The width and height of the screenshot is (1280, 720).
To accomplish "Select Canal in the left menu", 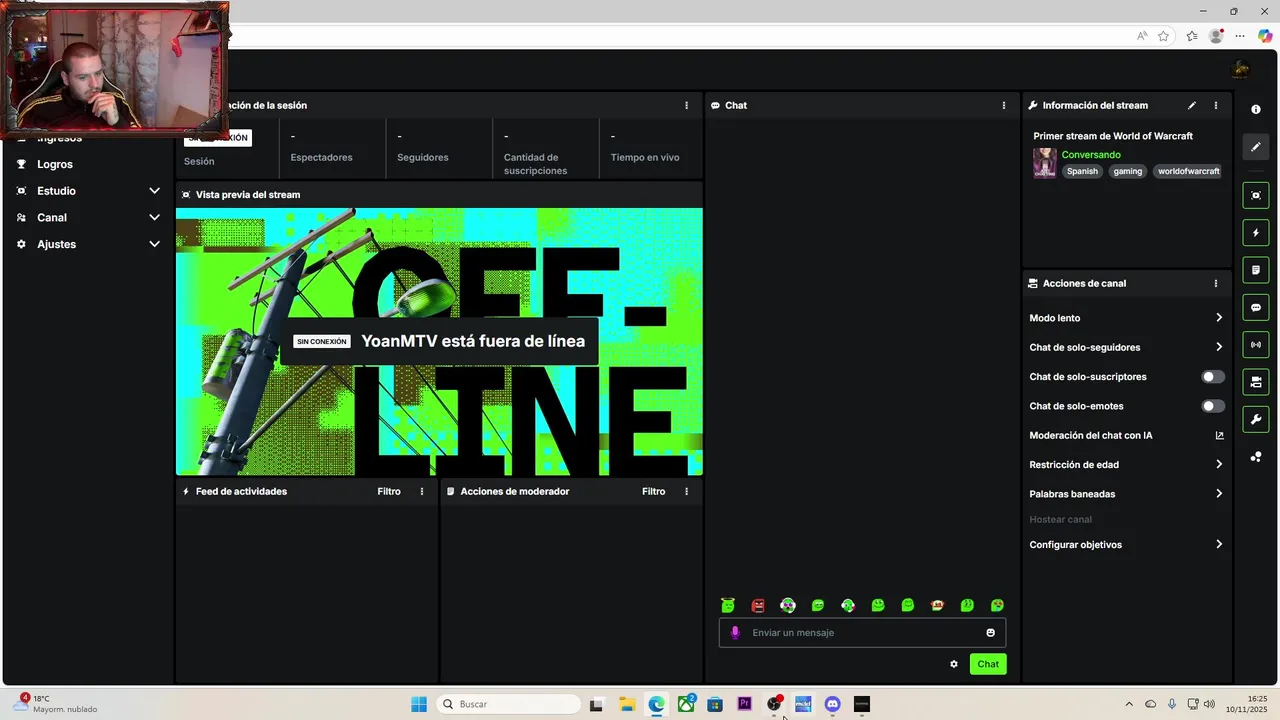I will click(x=52, y=217).
